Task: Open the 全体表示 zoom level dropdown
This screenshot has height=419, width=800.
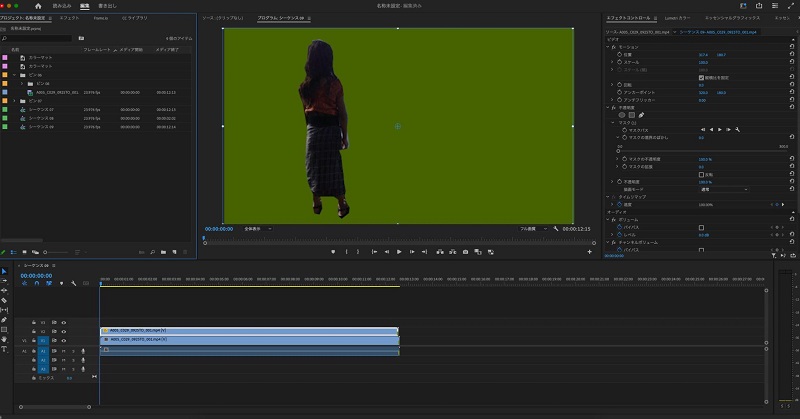Action: (257, 229)
